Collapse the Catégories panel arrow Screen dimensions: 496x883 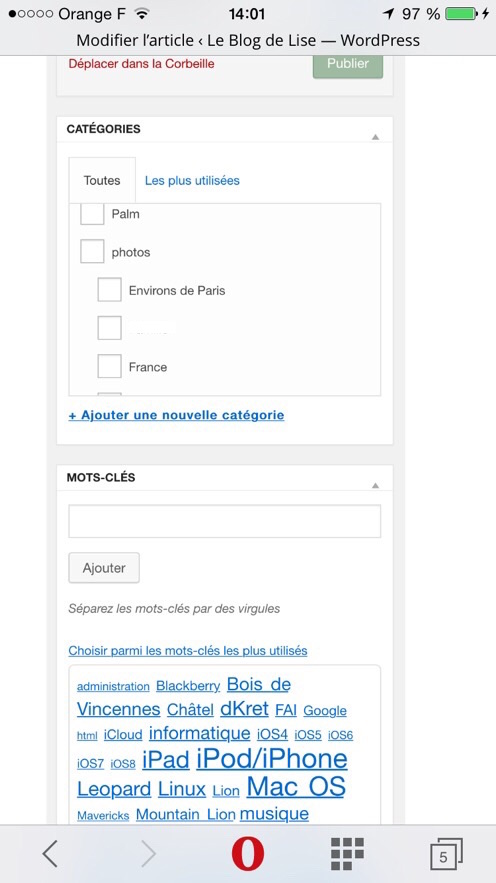coord(376,137)
